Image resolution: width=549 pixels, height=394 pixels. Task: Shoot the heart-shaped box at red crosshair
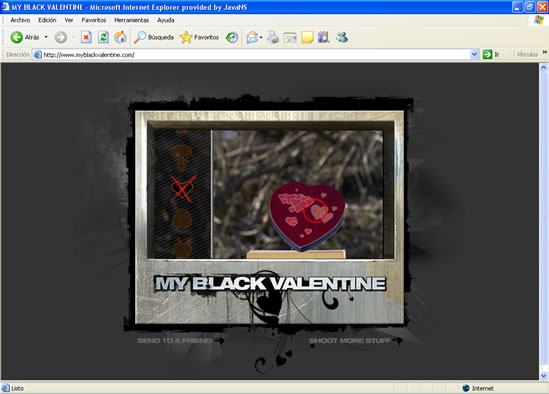pos(315,211)
